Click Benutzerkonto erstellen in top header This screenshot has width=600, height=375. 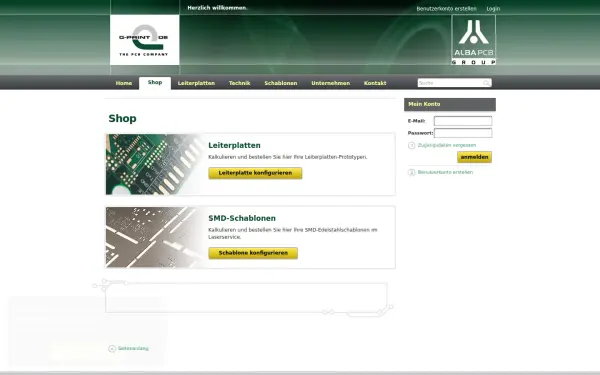(x=447, y=8)
